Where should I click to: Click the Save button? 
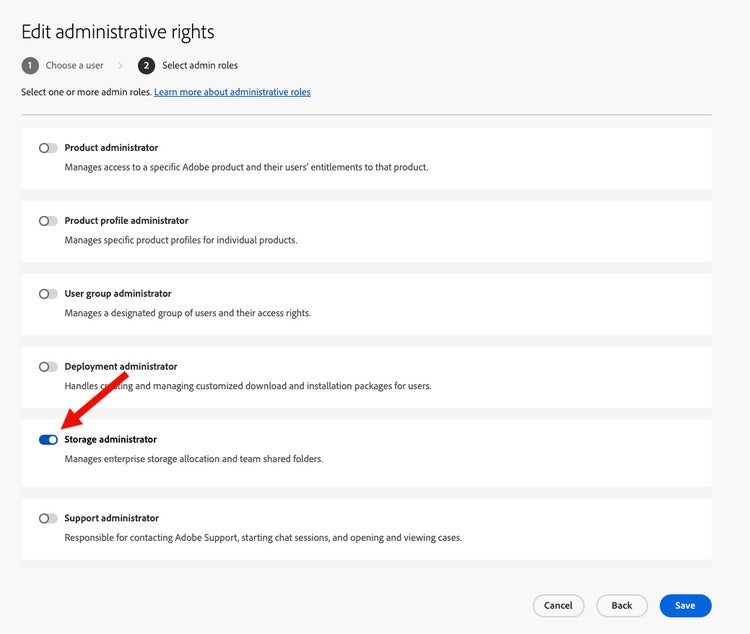click(x=685, y=606)
